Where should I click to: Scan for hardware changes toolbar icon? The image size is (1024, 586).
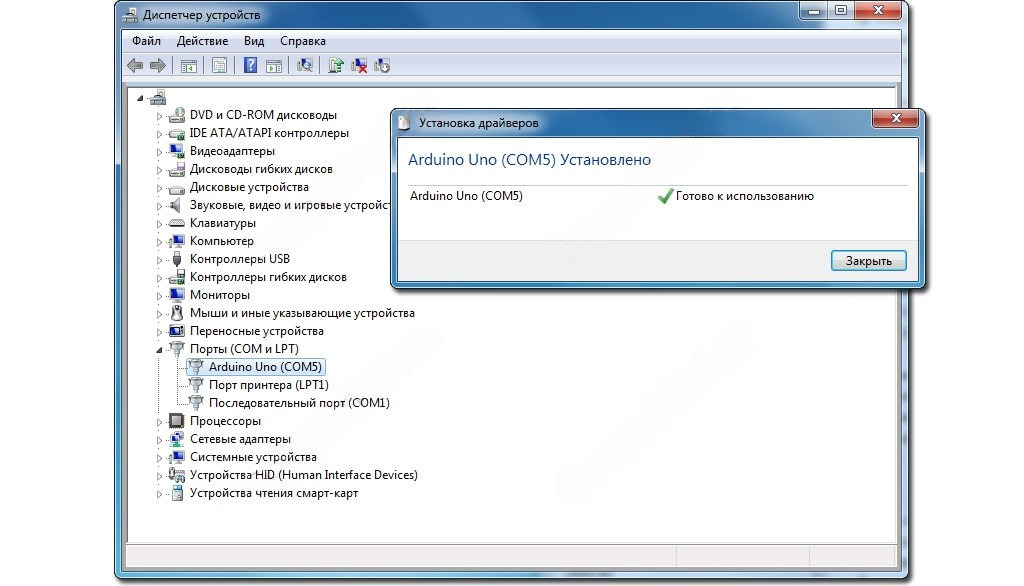(305, 66)
